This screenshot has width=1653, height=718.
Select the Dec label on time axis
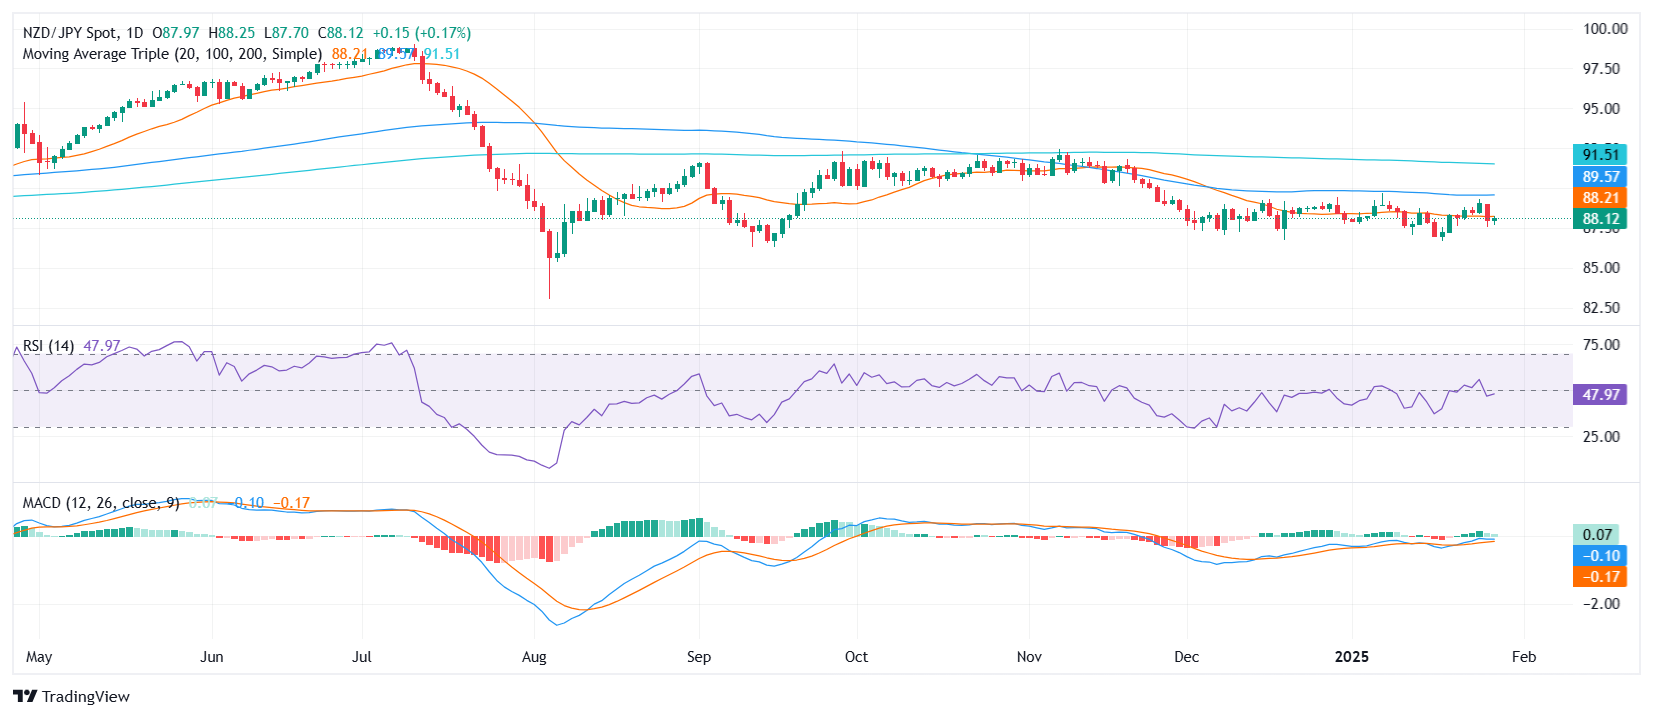1187,657
